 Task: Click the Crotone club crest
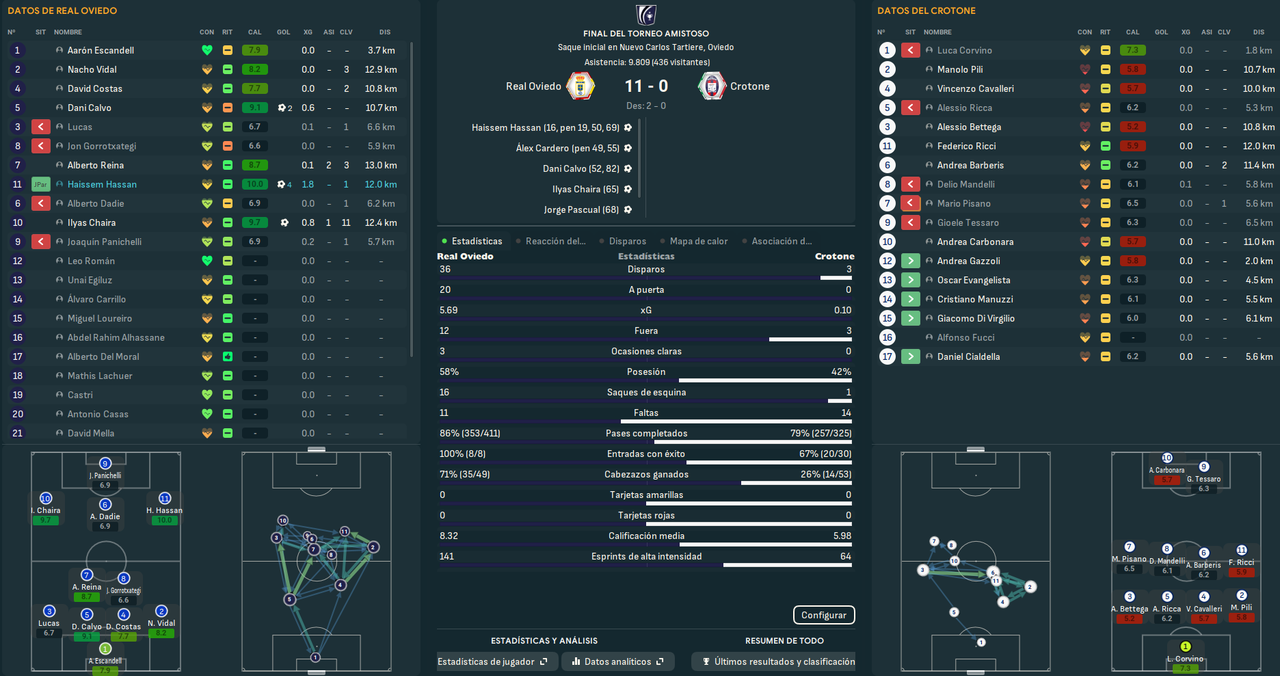[x=711, y=85]
